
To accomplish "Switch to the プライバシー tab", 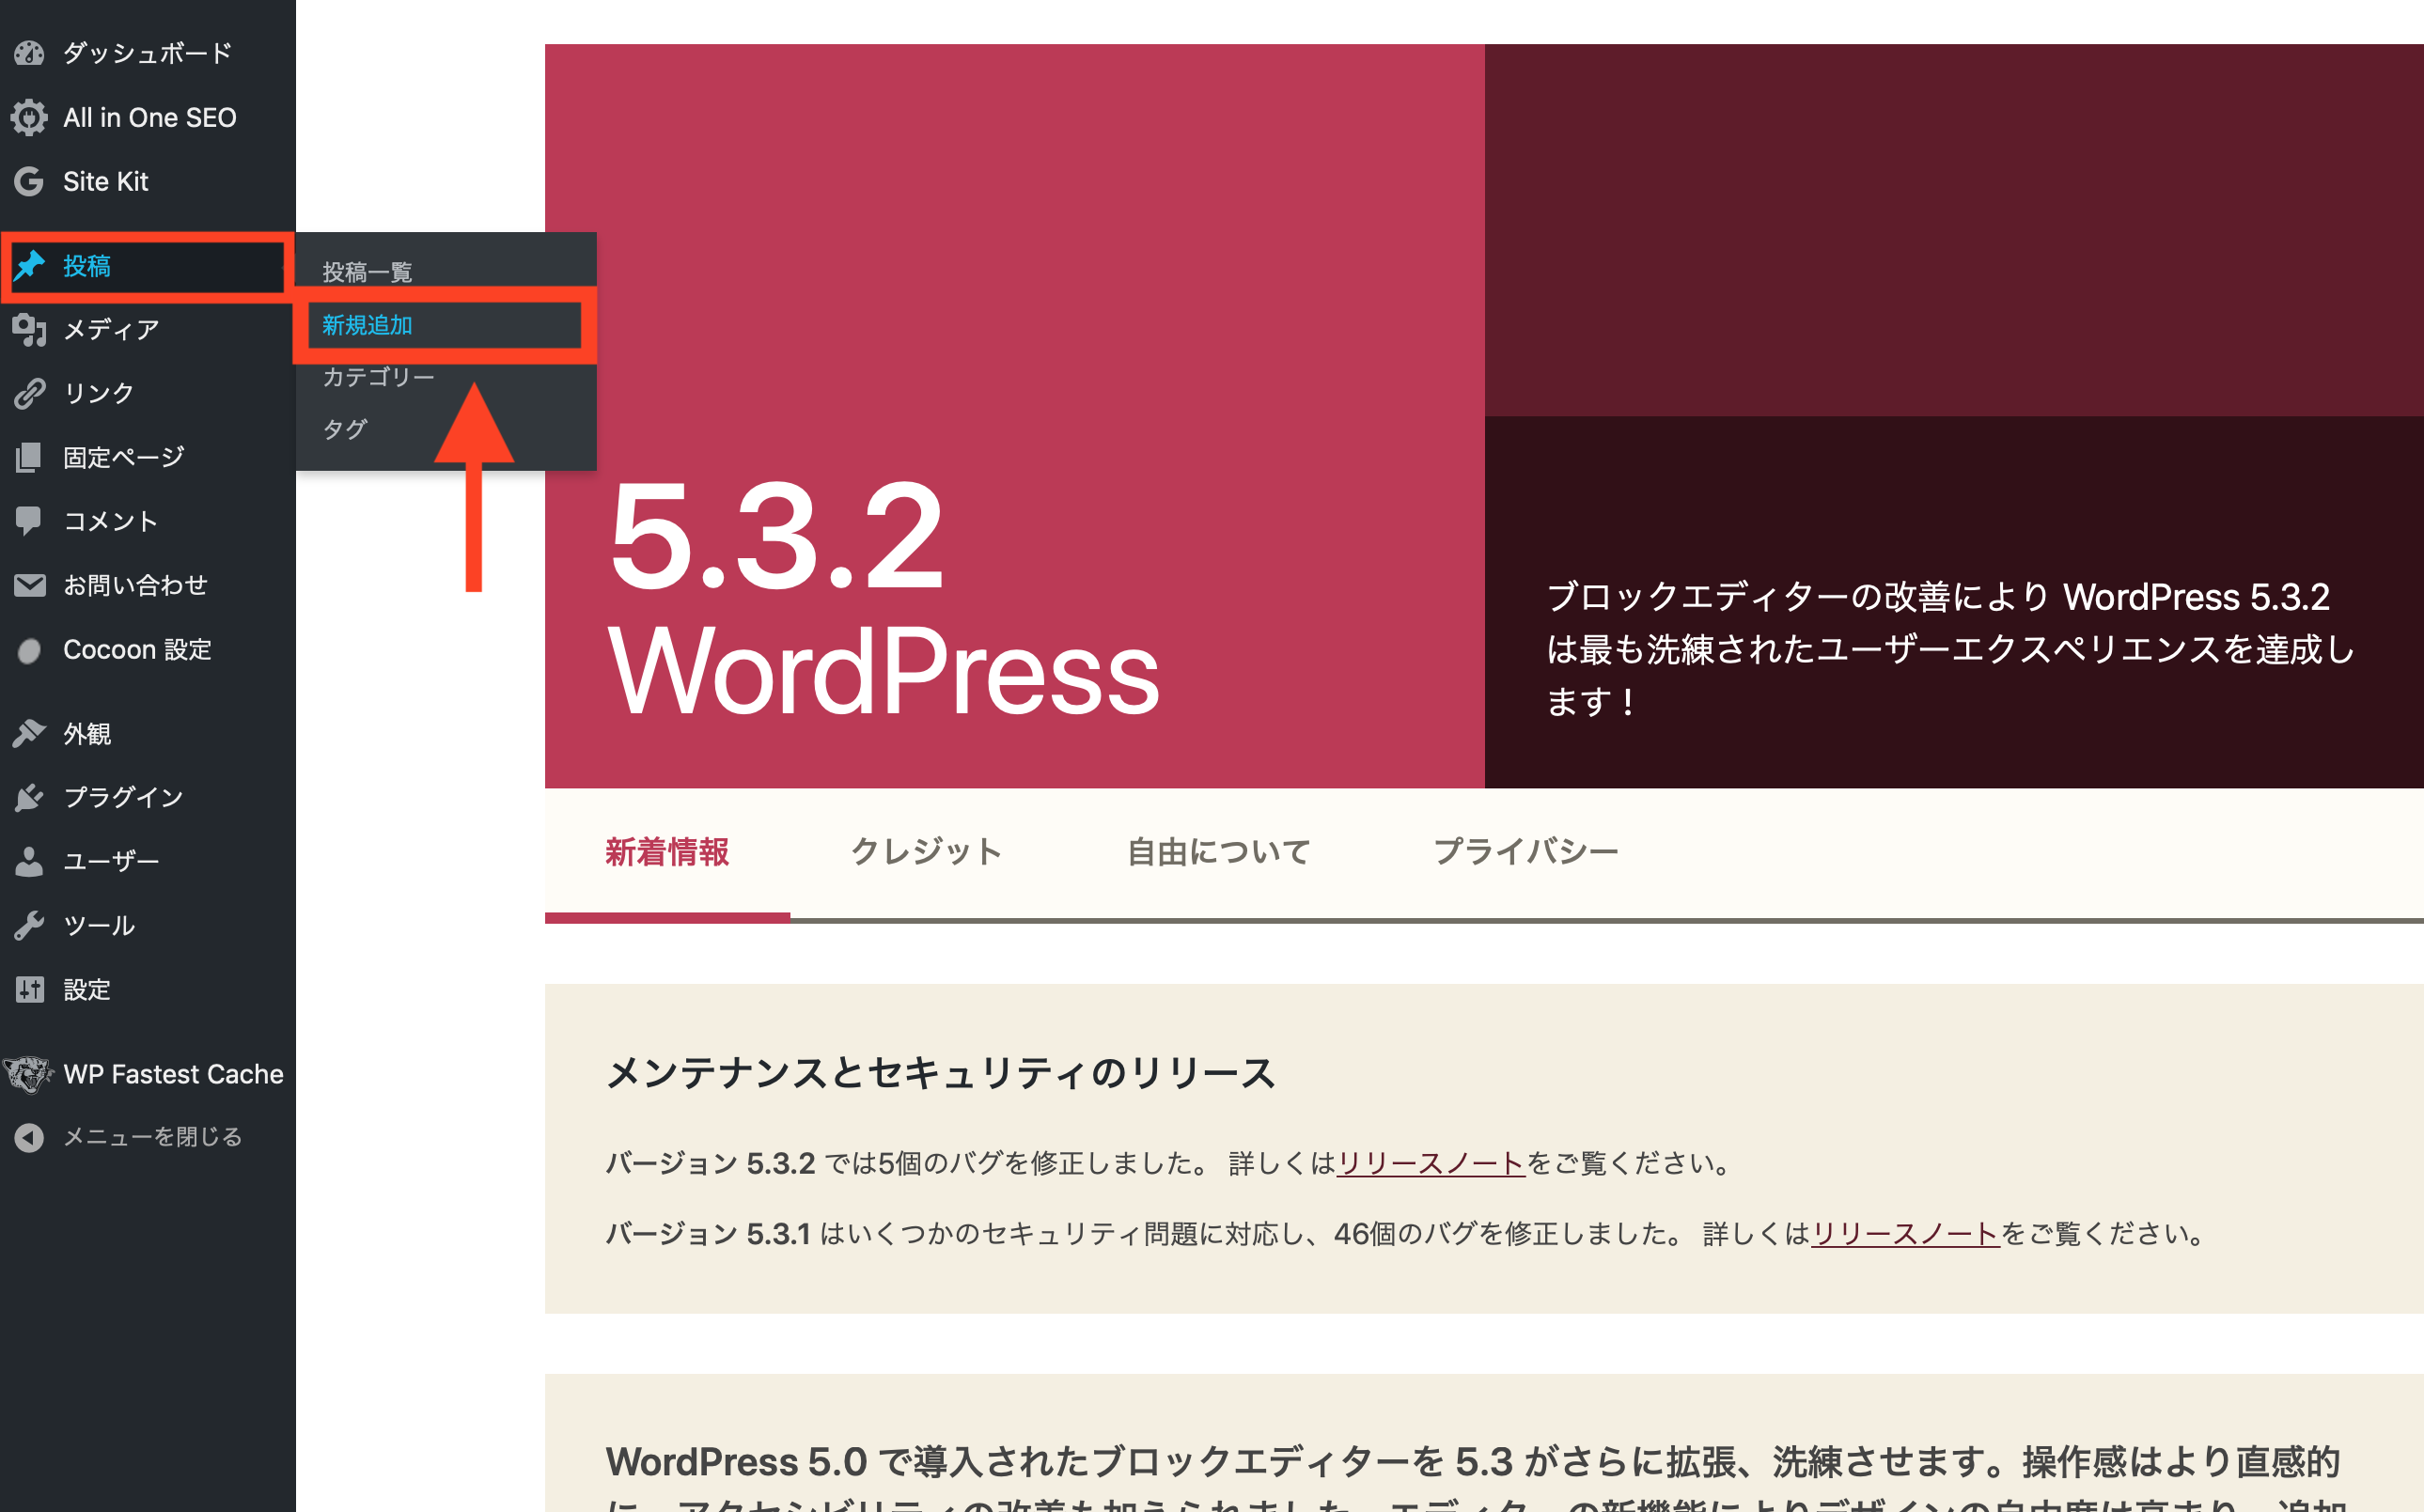I will pos(1525,852).
